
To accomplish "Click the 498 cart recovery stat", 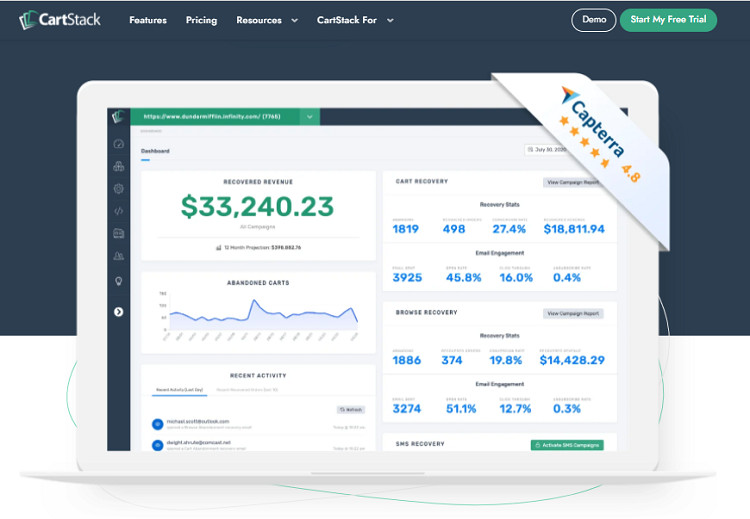I will click(453, 229).
